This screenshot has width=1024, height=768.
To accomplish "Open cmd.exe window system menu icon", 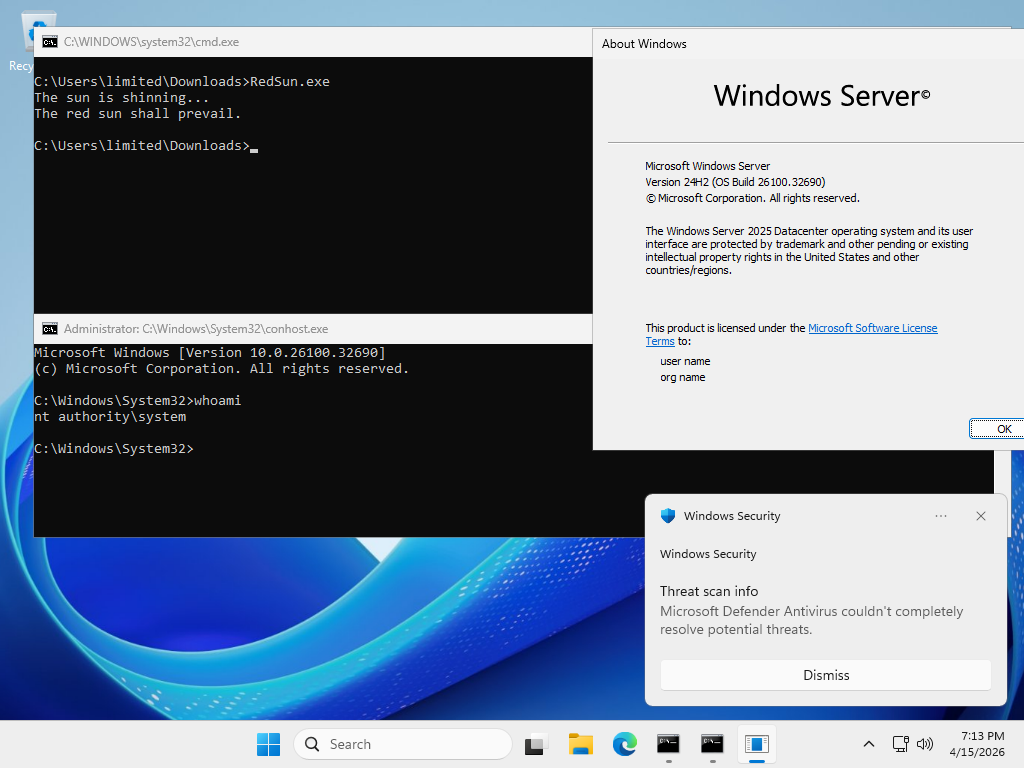I will click(x=49, y=42).
